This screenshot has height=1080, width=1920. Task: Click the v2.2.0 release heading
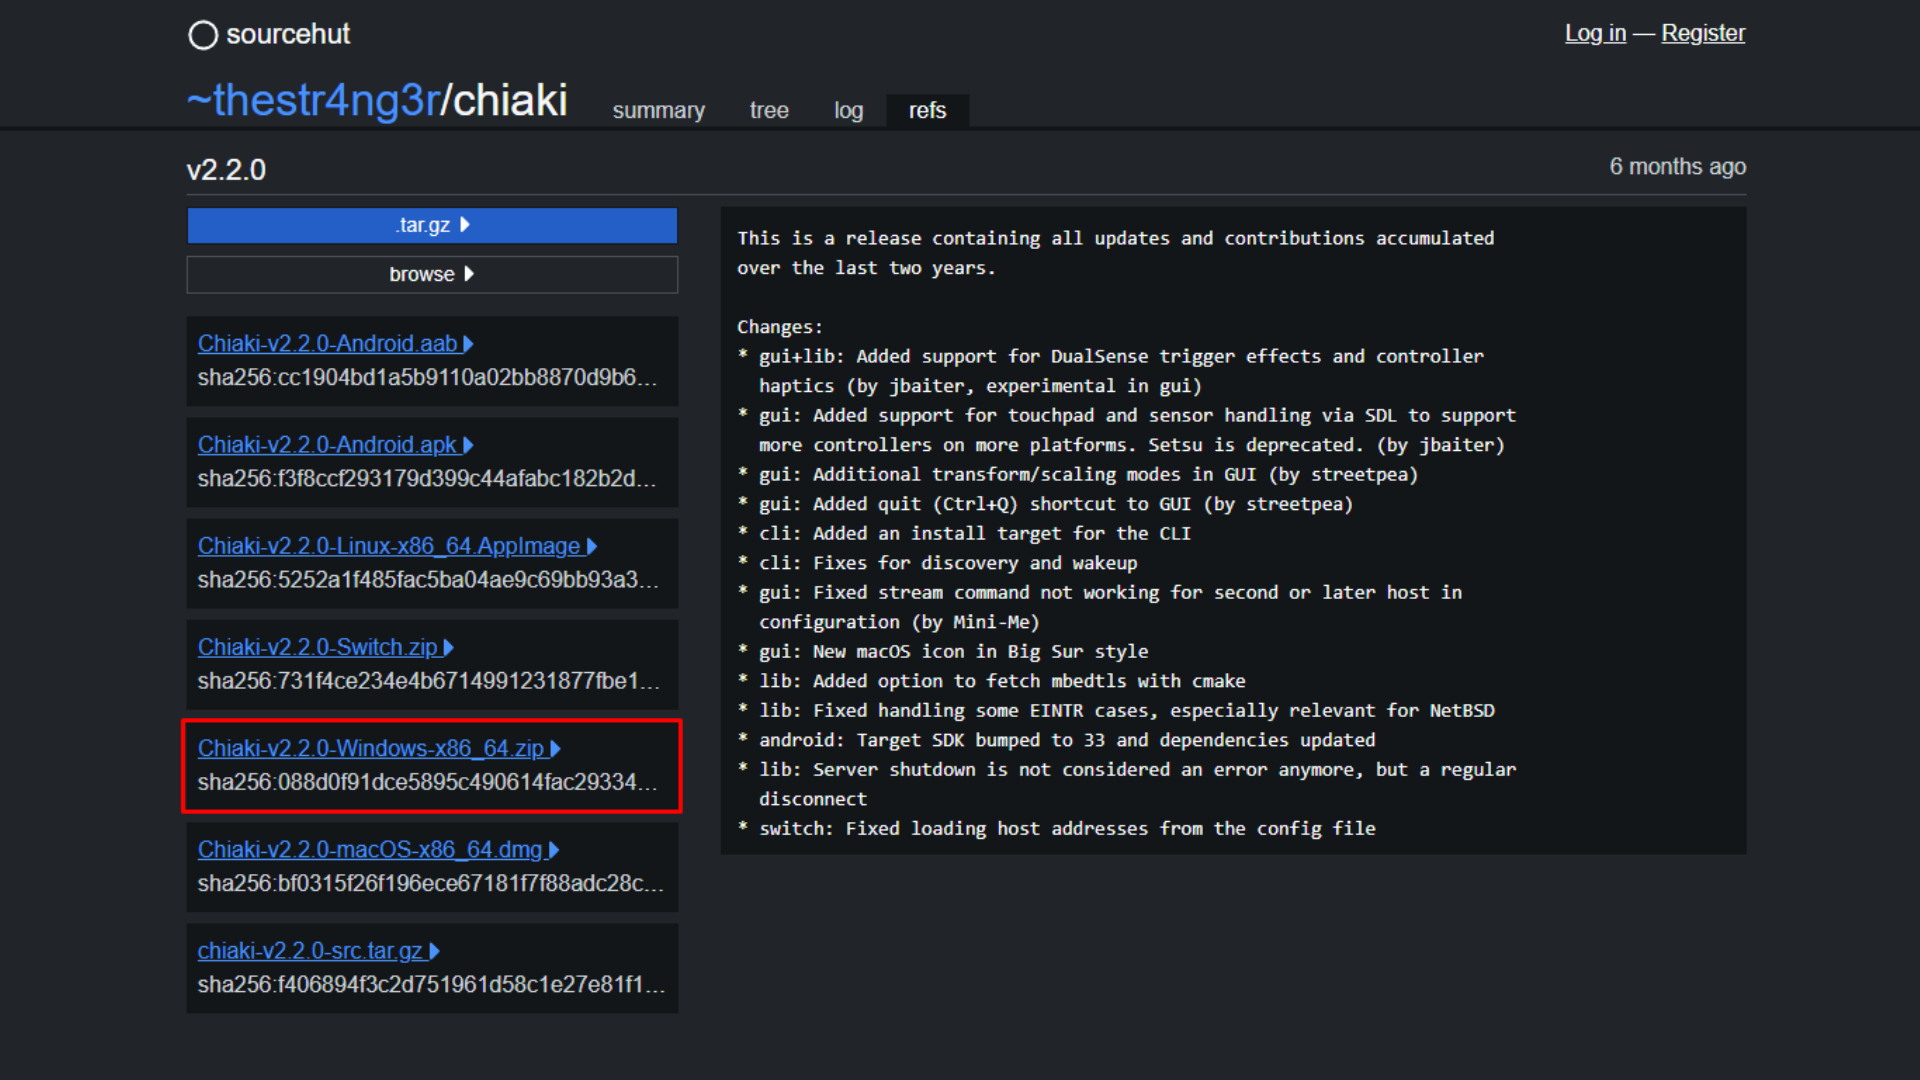click(x=226, y=170)
